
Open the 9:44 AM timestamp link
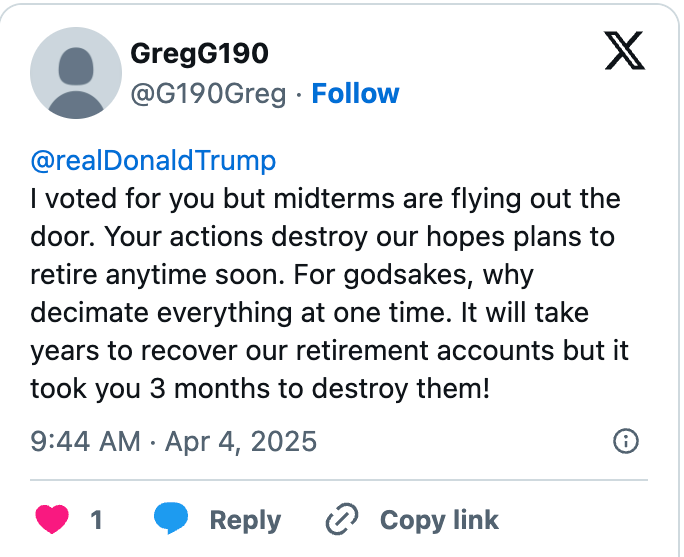click(x=86, y=441)
